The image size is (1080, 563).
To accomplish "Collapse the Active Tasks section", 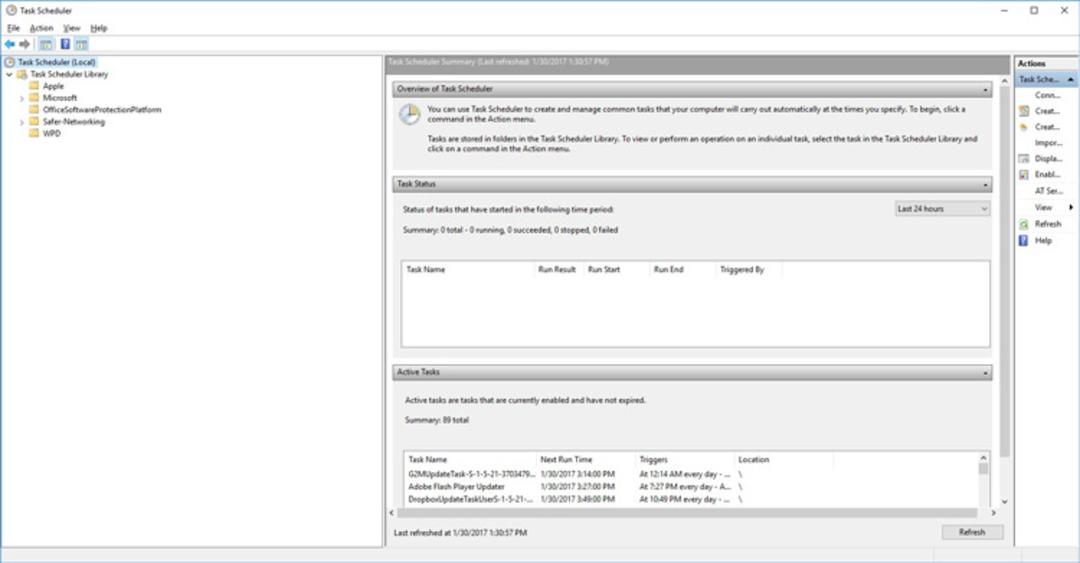I will [985, 373].
